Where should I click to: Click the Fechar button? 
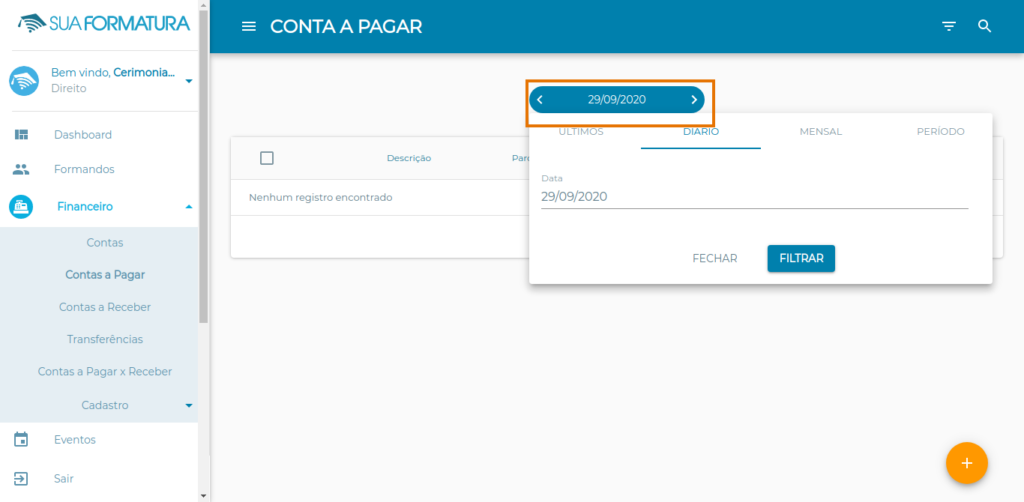point(714,258)
